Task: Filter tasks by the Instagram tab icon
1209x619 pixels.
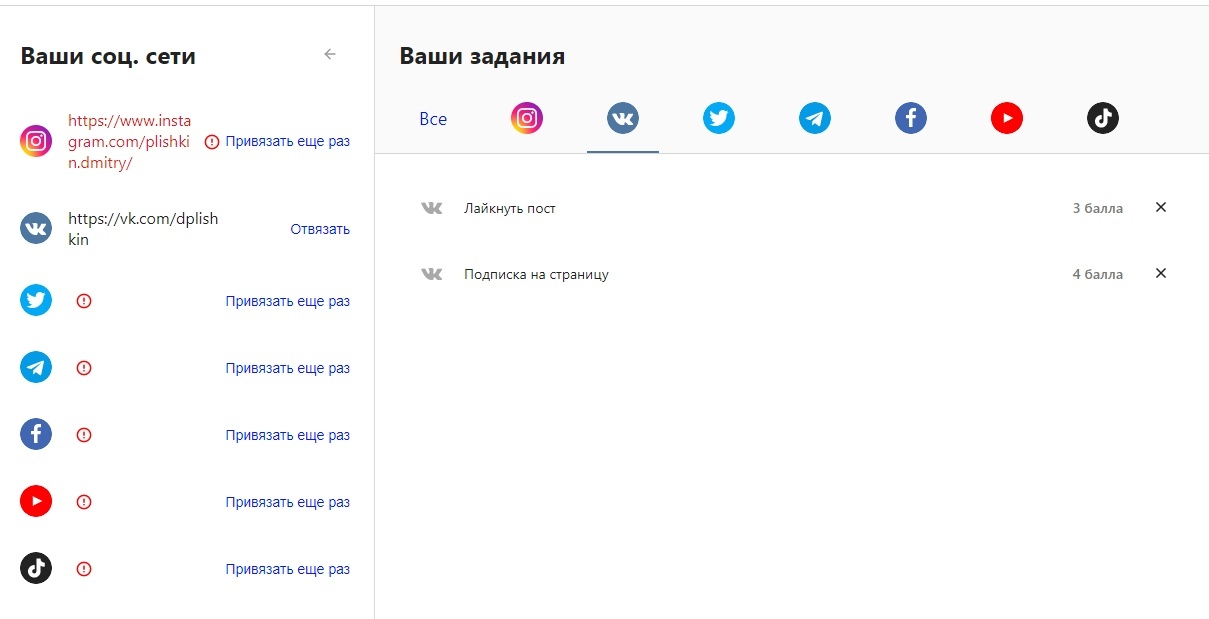Action: point(527,119)
